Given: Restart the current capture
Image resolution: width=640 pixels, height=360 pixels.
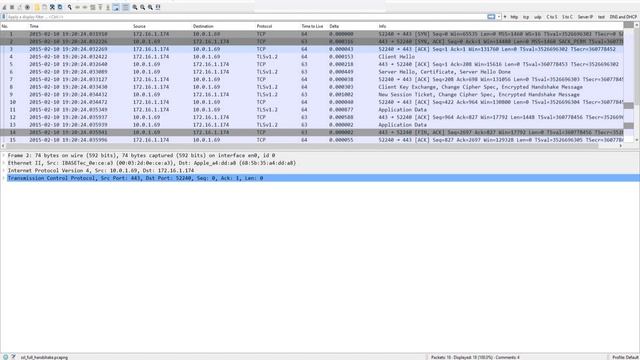Looking at the screenshot, I should pyautogui.click(x=20, y=7).
